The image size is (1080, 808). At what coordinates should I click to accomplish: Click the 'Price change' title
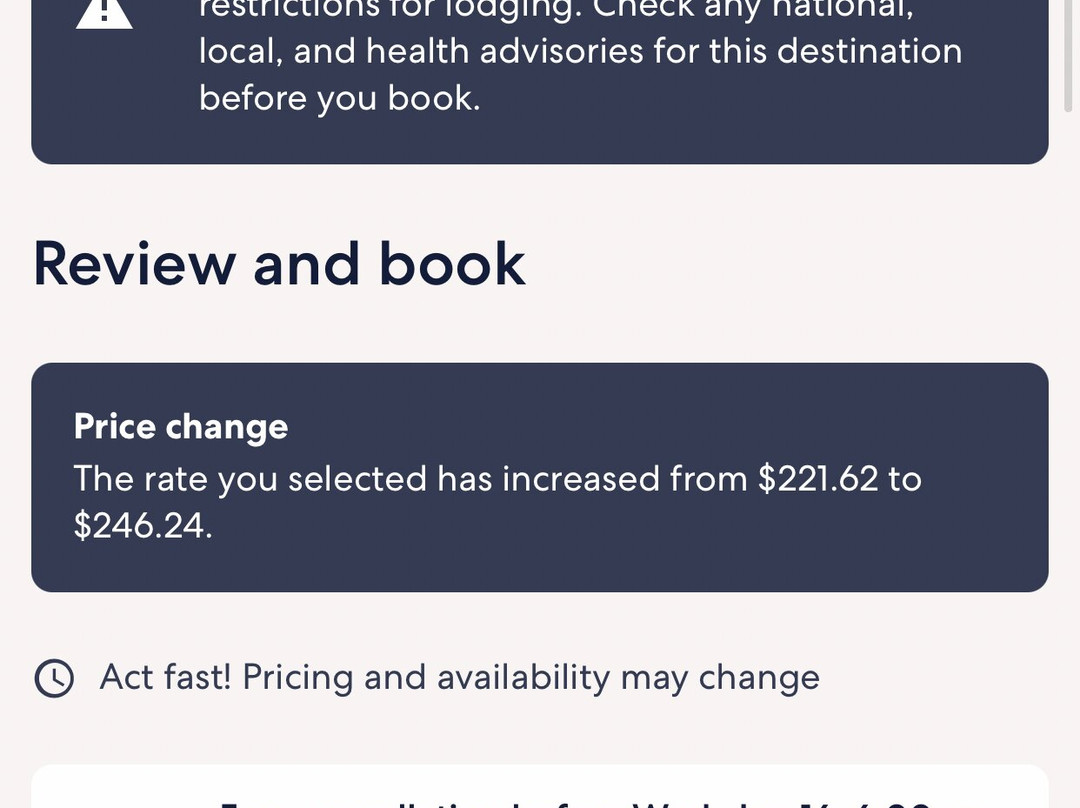(x=181, y=427)
